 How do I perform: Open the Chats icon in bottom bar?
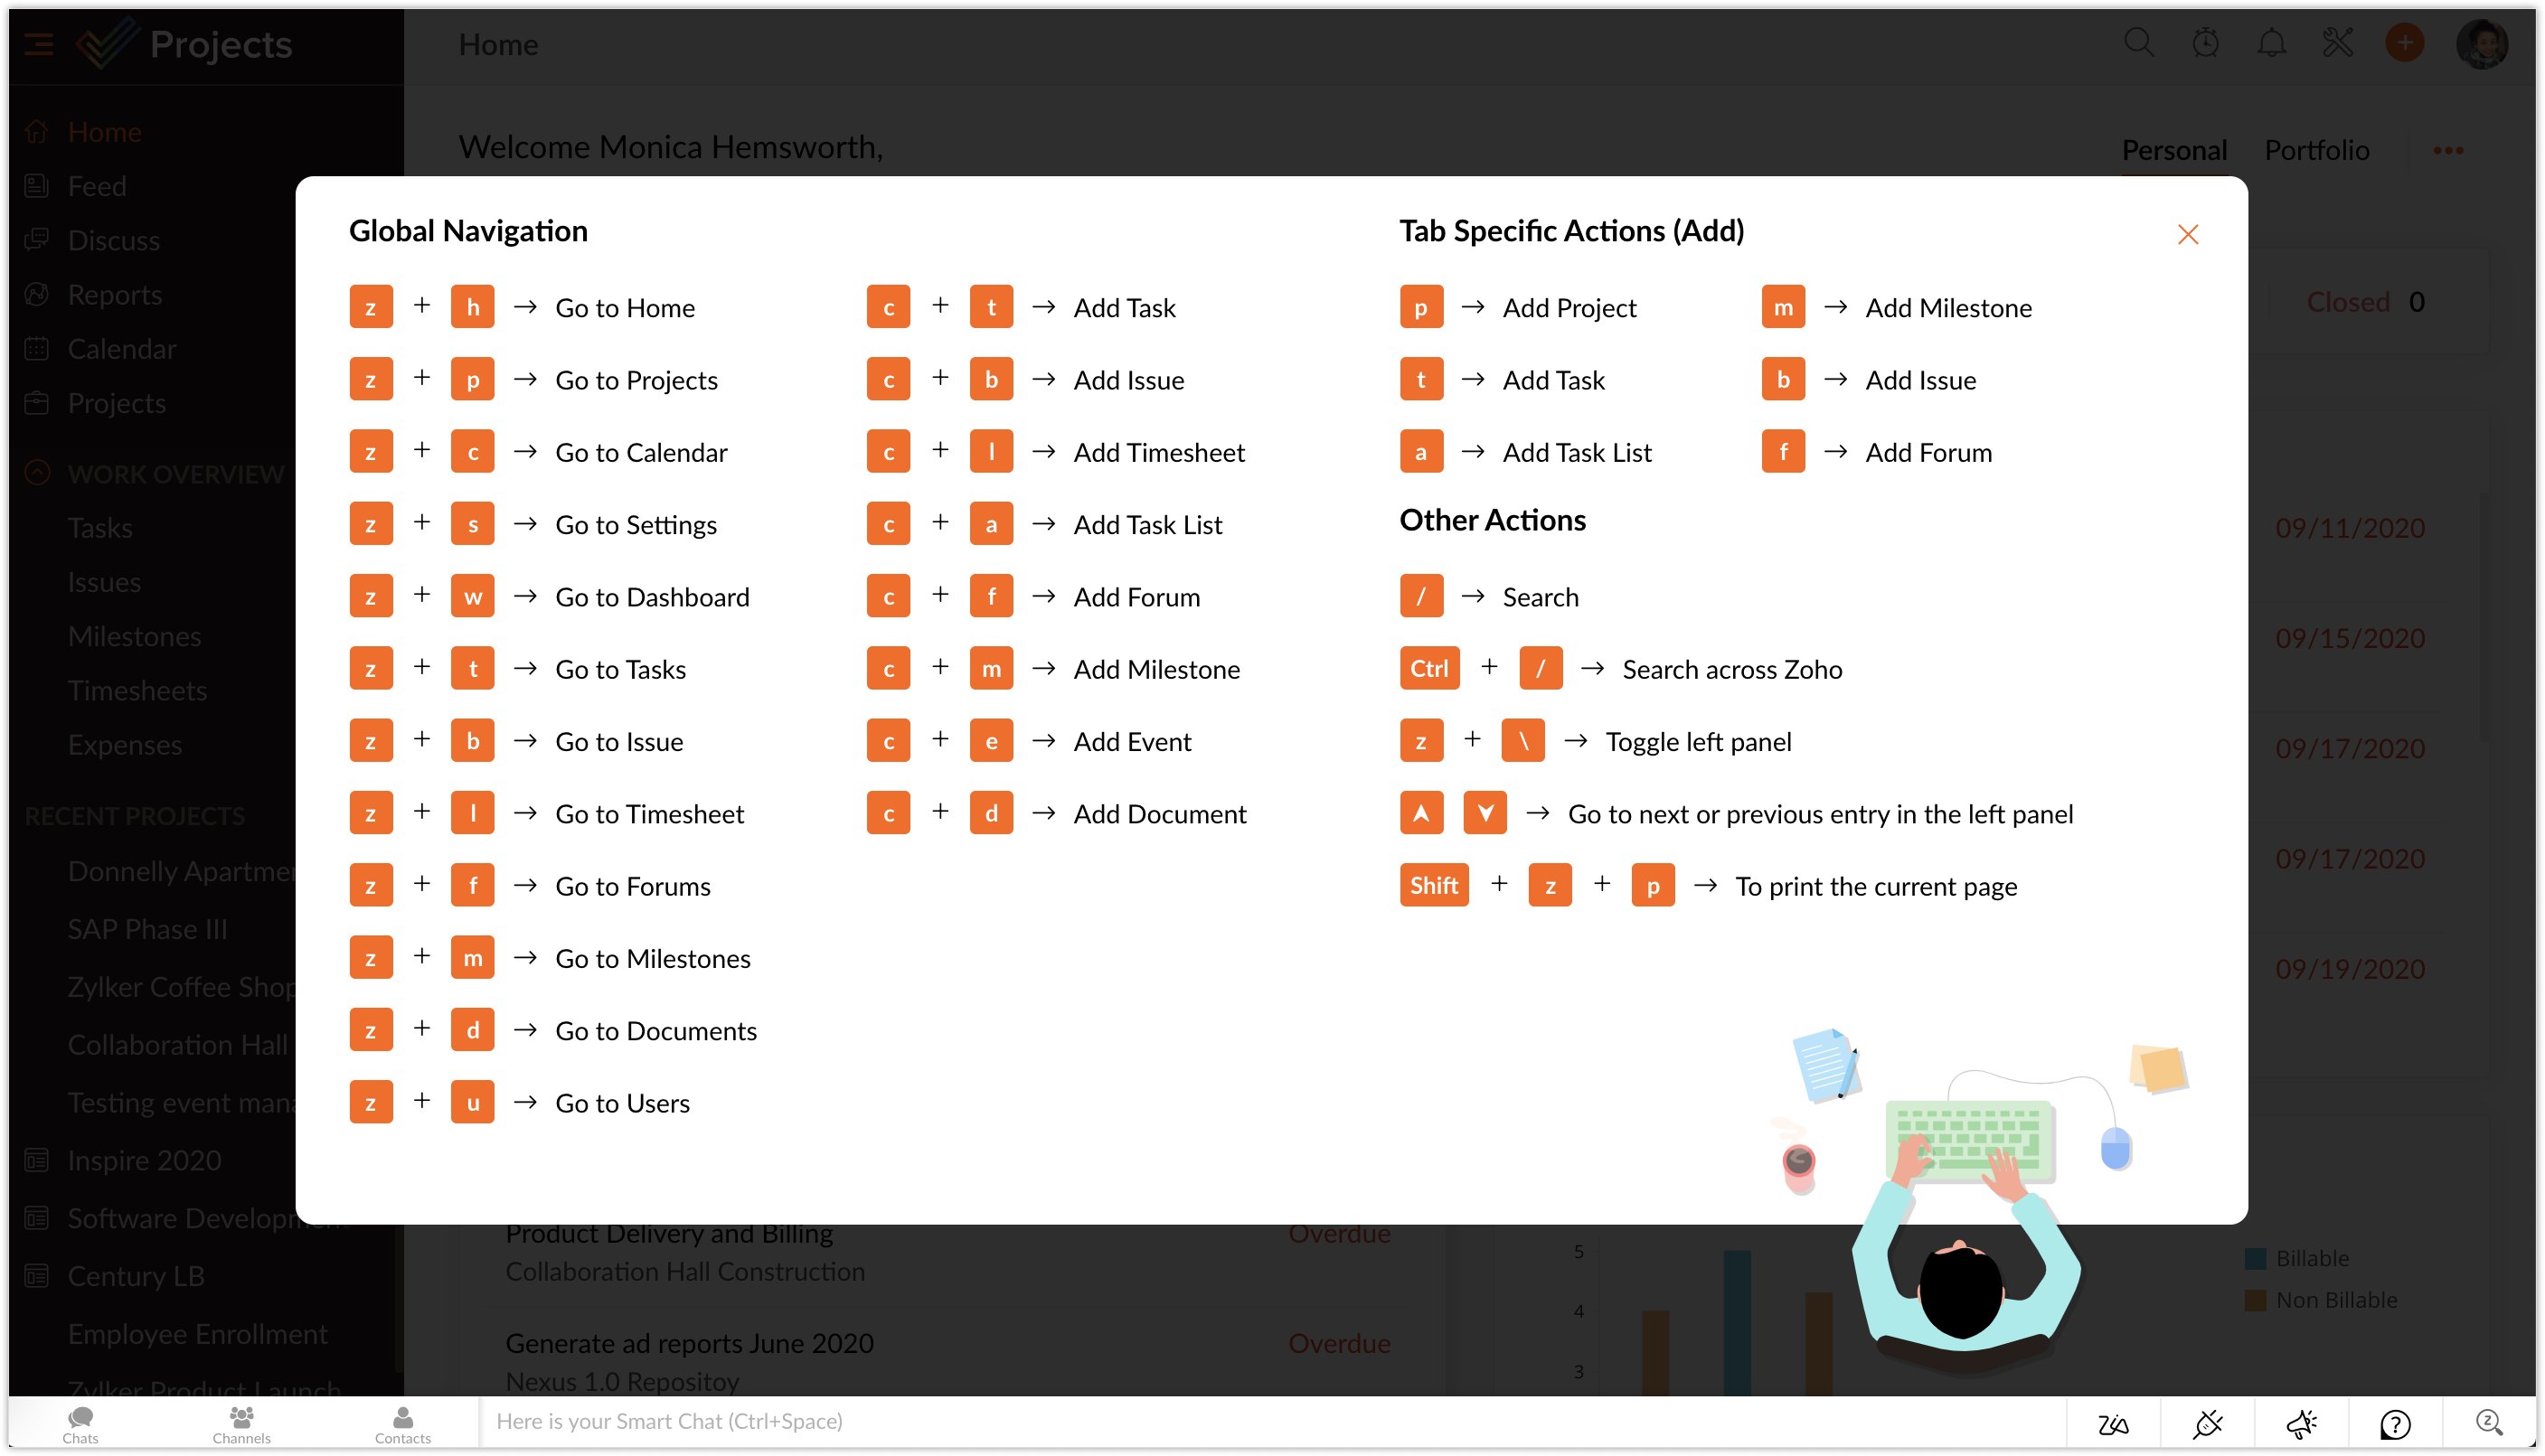pyautogui.click(x=80, y=1423)
